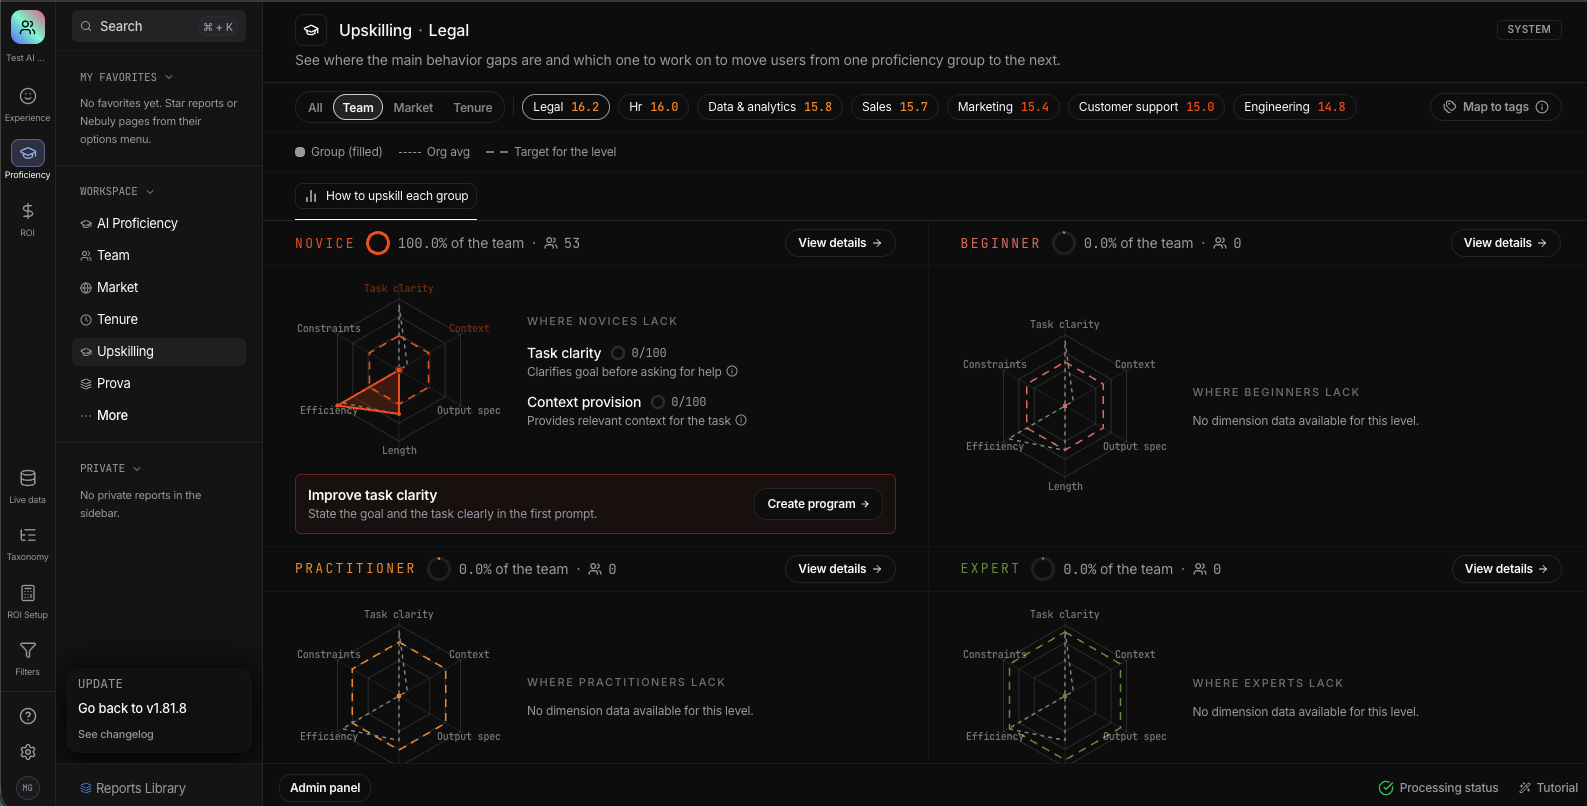Click info icon next to Context provision description
Screen dimensions: 1587x806
741,421
